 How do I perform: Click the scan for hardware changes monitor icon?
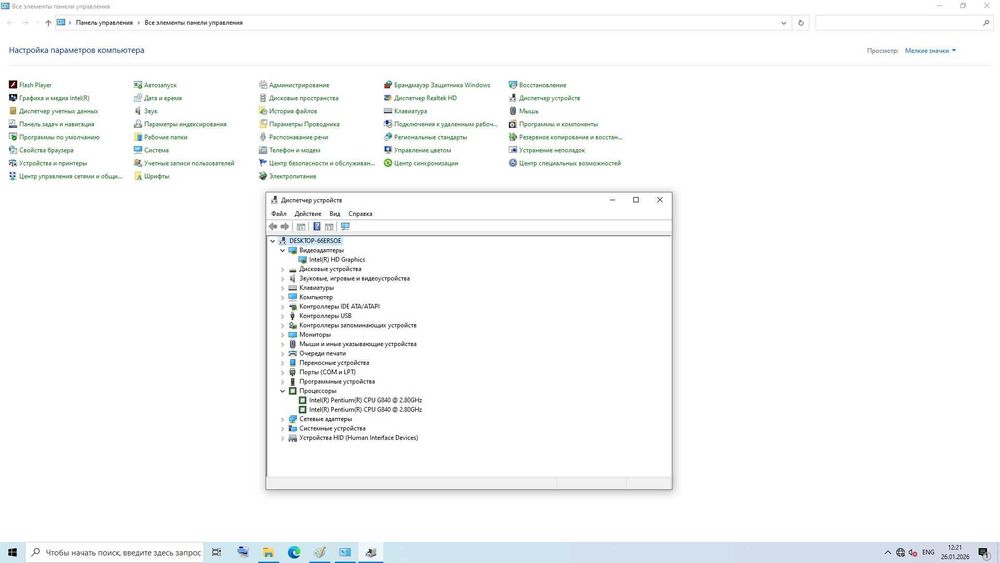345,226
